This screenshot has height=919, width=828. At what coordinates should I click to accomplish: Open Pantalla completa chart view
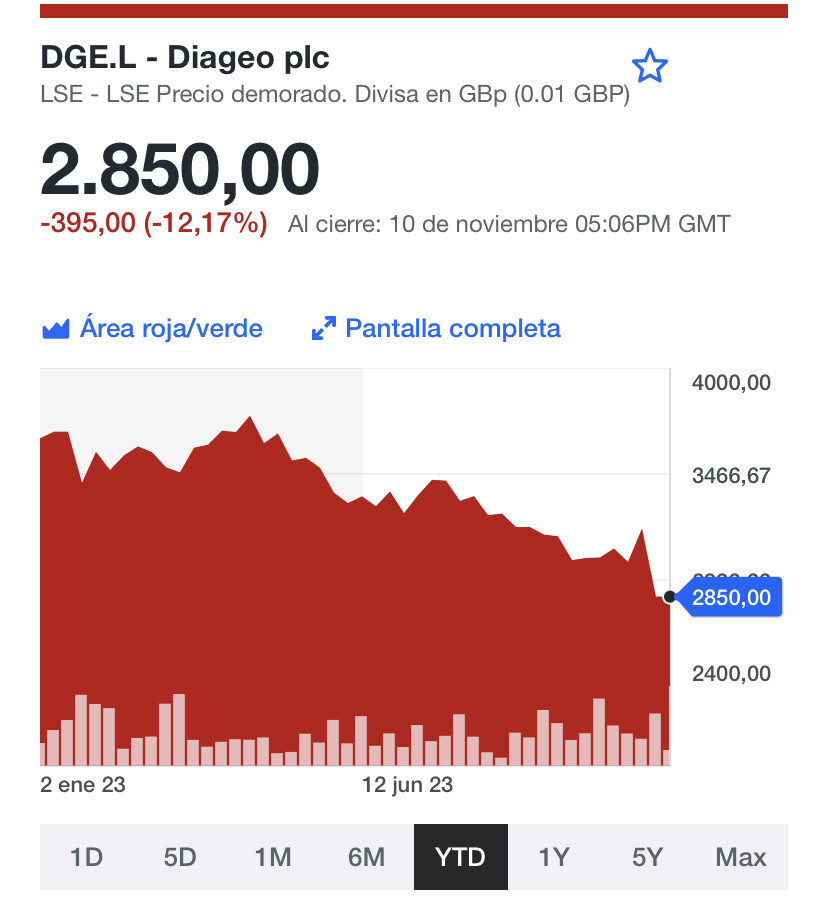452,329
